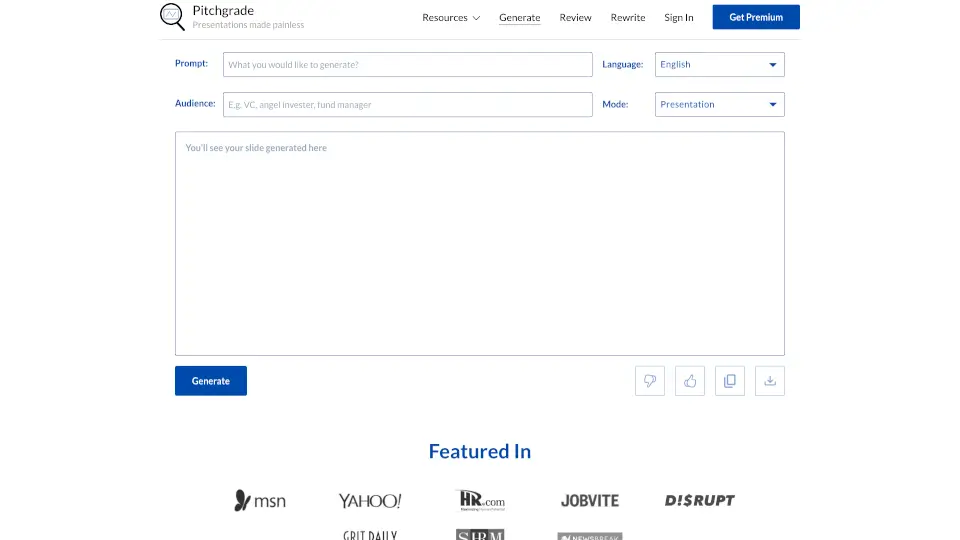Screen dimensions: 960x540
Task: Expand the Resources menu
Action: [x=451, y=18]
